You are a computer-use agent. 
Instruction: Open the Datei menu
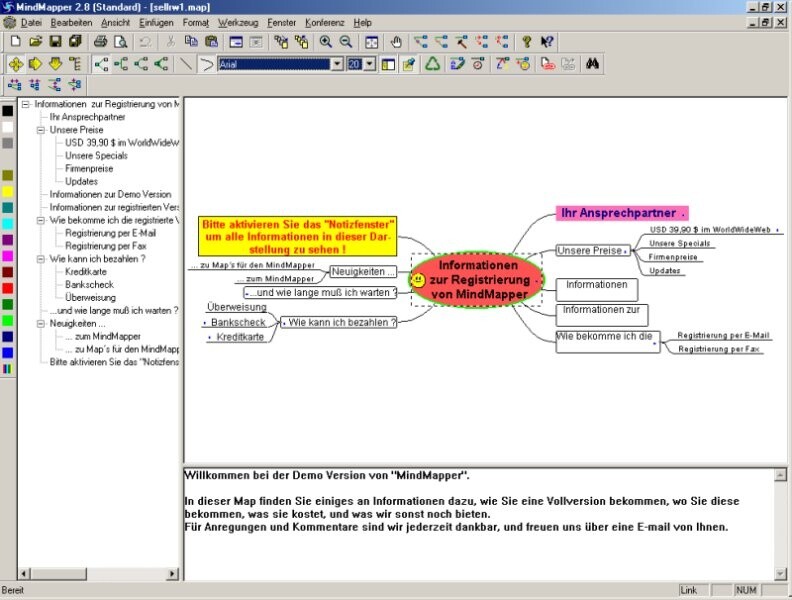(31, 23)
